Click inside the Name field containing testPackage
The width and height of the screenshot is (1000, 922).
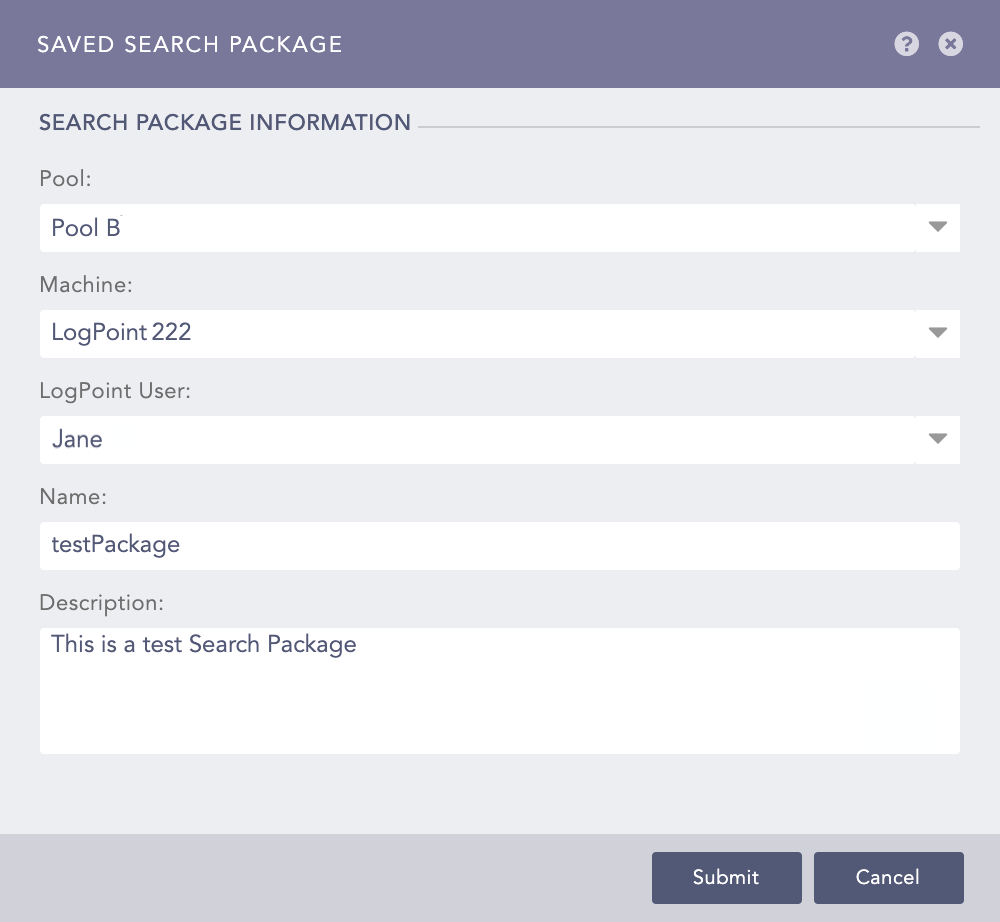[x=500, y=546]
